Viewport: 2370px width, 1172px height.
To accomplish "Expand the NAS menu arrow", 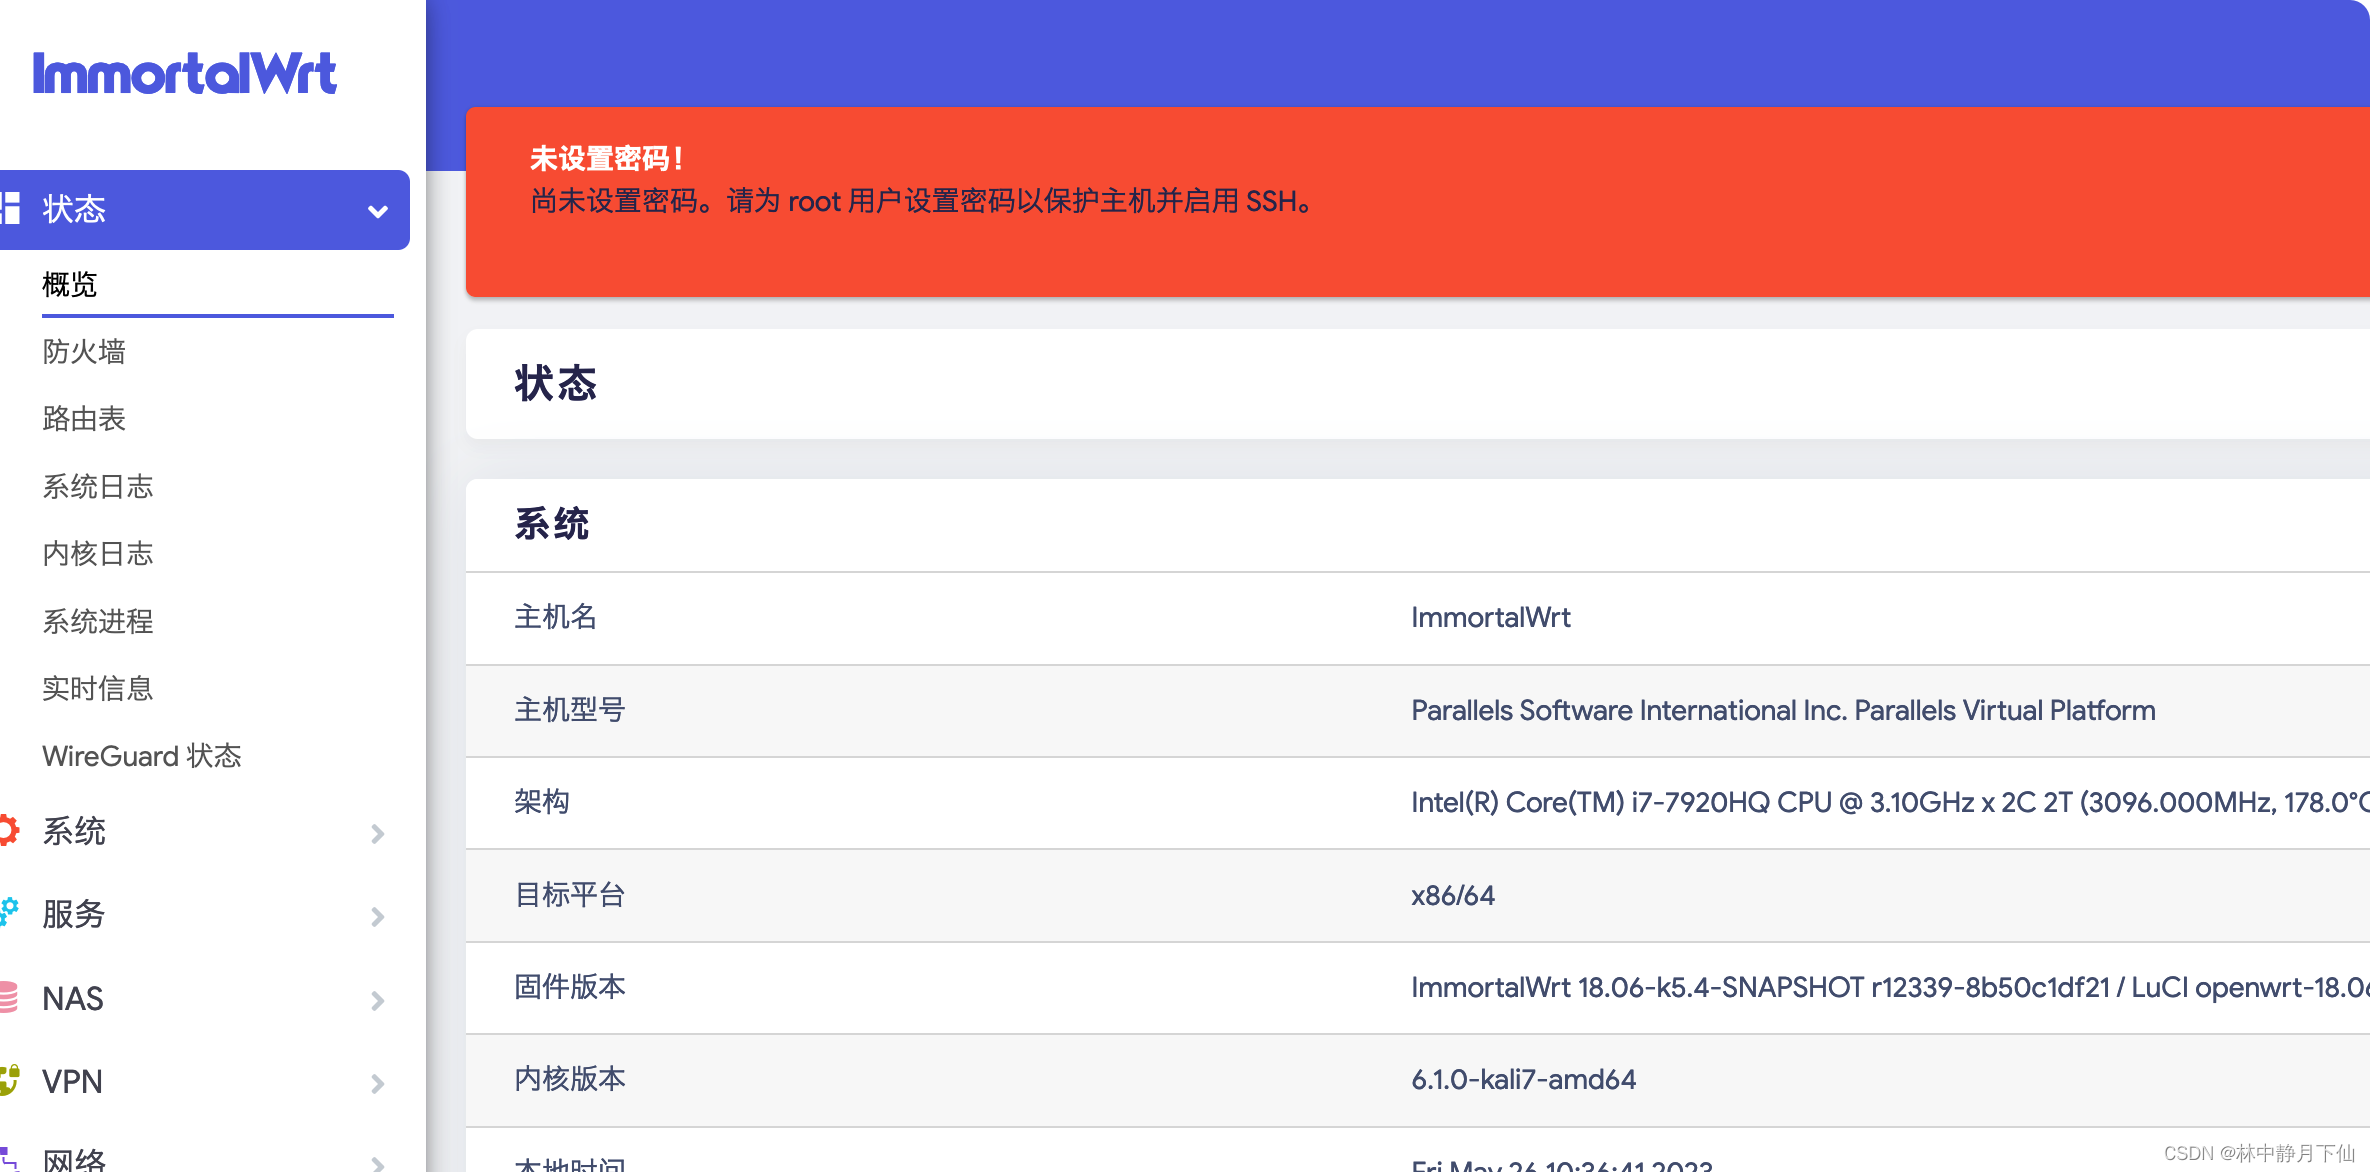I will point(377,1000).
